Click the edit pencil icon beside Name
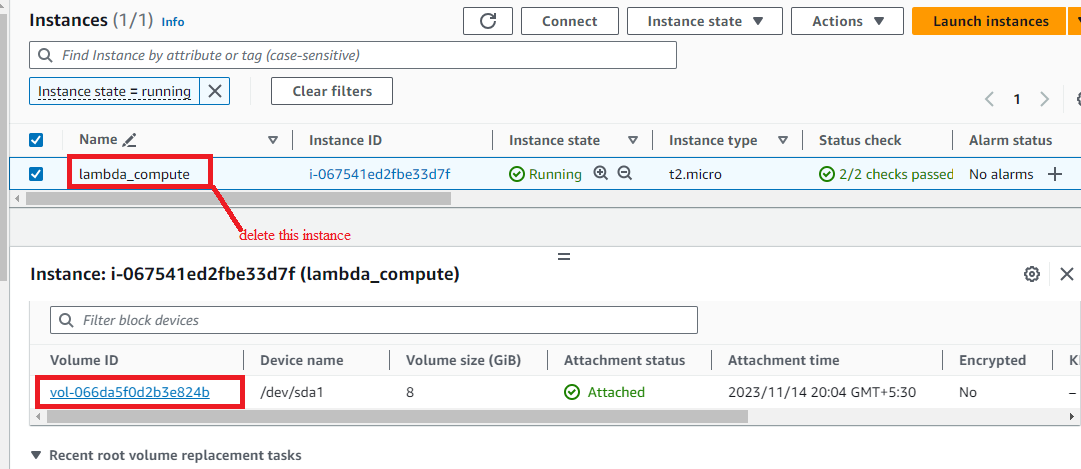This screenshot has width=1081, height=469. pos(129,140)
